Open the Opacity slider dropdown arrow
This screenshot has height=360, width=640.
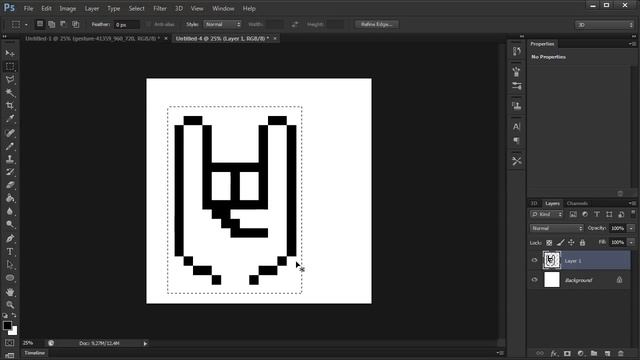pyautogui.click(x=631, y=228)
